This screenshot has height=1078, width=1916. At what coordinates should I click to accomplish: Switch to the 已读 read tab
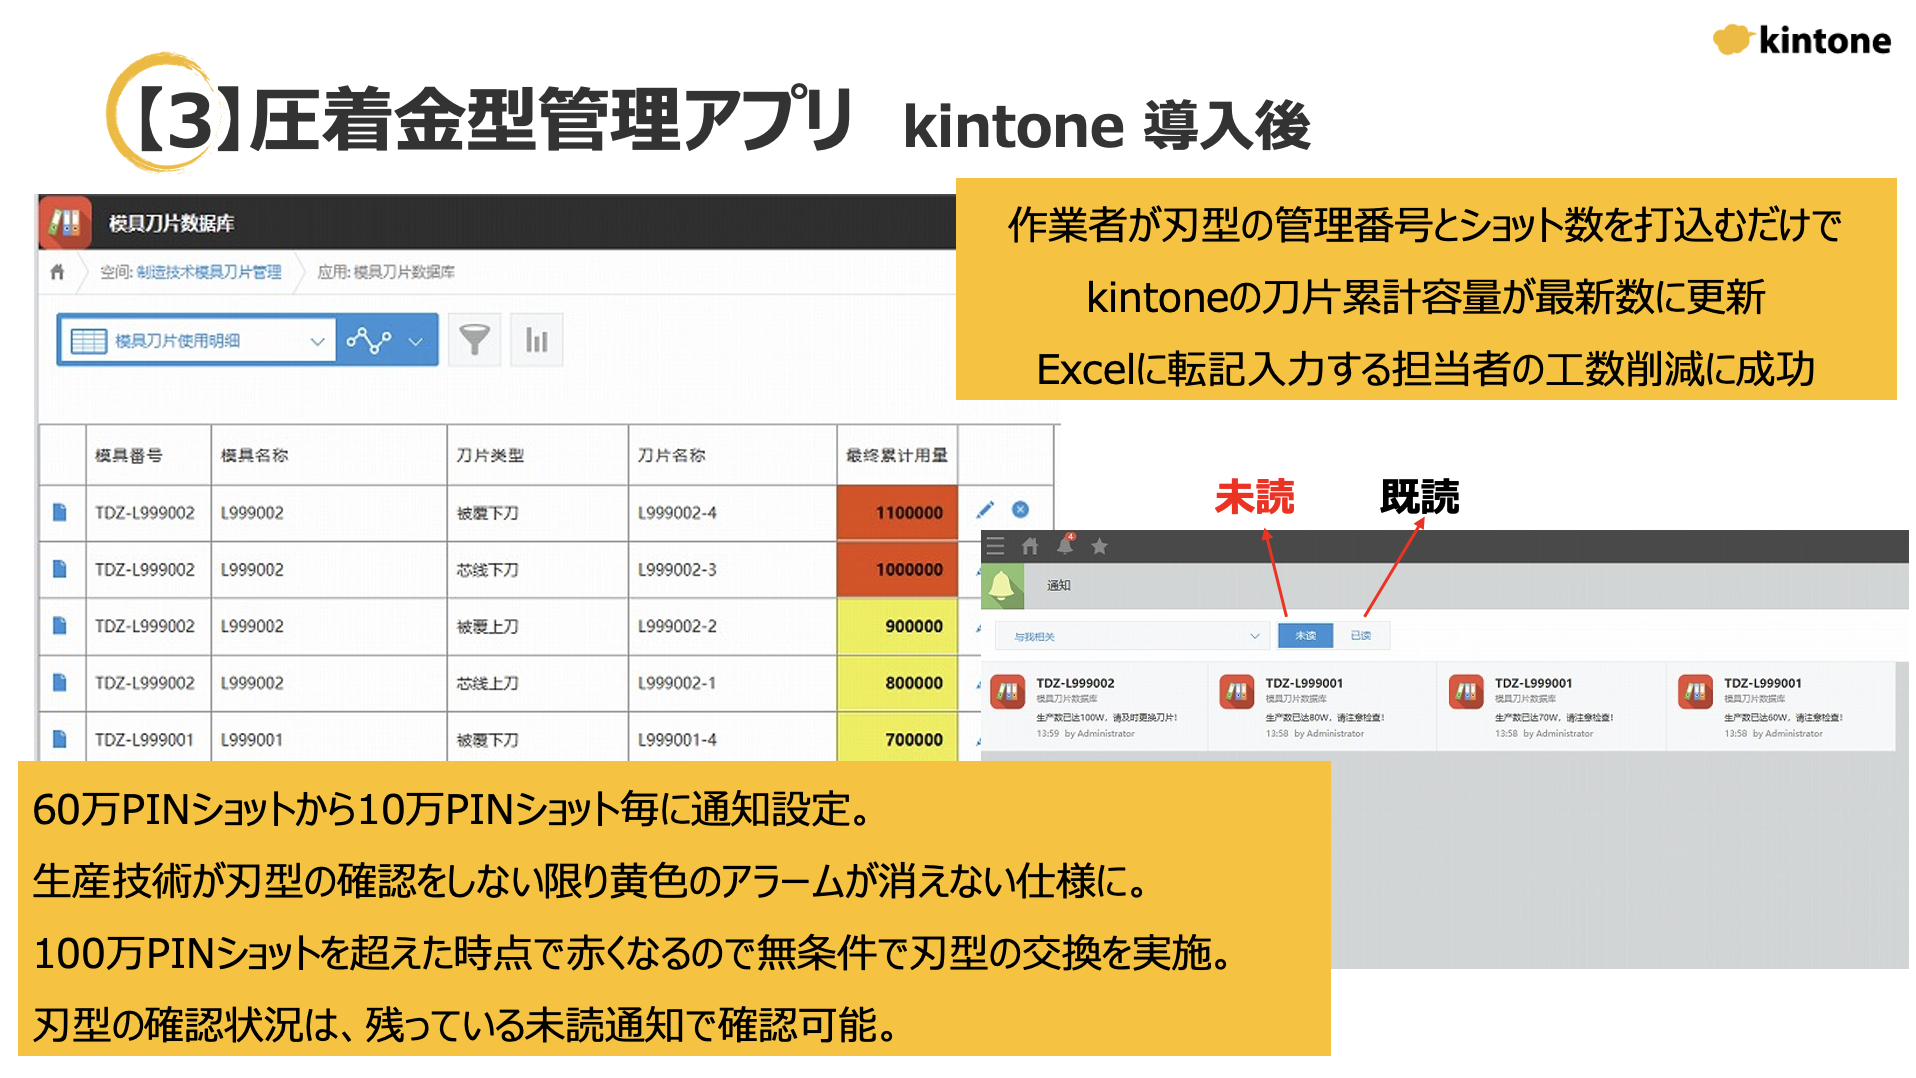coord(1361,636)
